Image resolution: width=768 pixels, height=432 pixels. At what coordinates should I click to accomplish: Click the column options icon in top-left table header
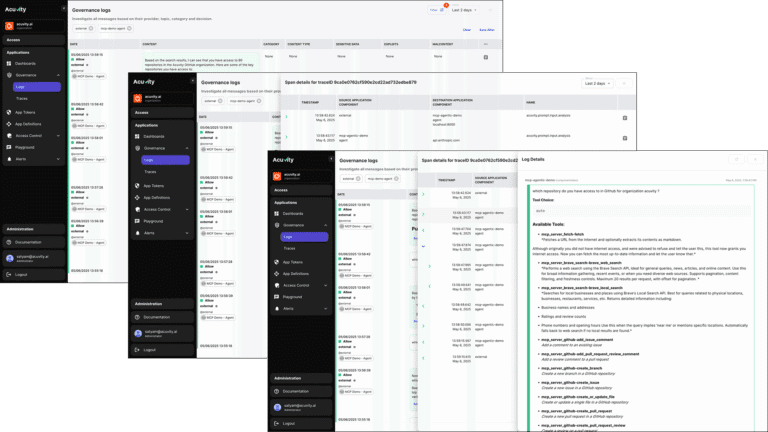pos(486,44)
